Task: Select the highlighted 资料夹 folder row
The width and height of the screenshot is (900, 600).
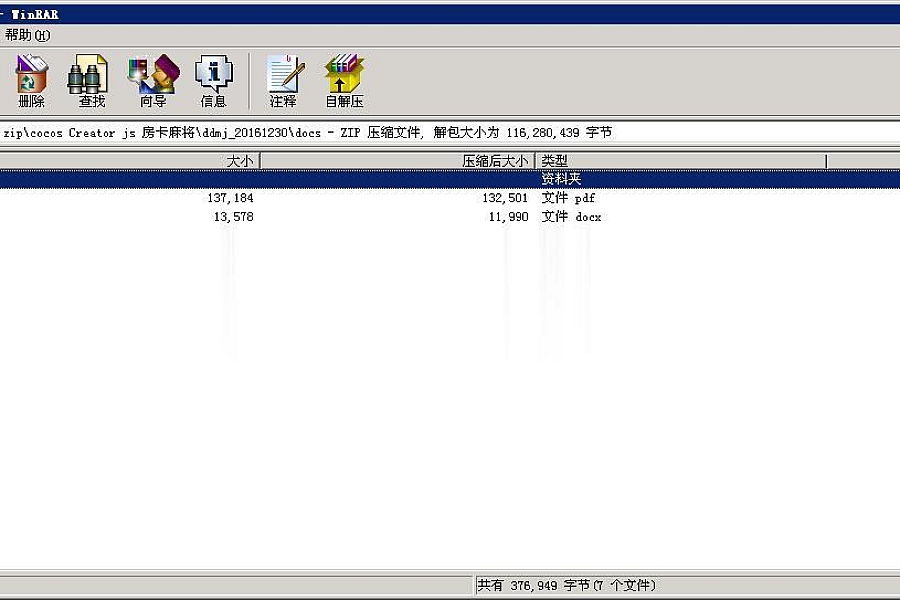Action: [x=450, y=179]
